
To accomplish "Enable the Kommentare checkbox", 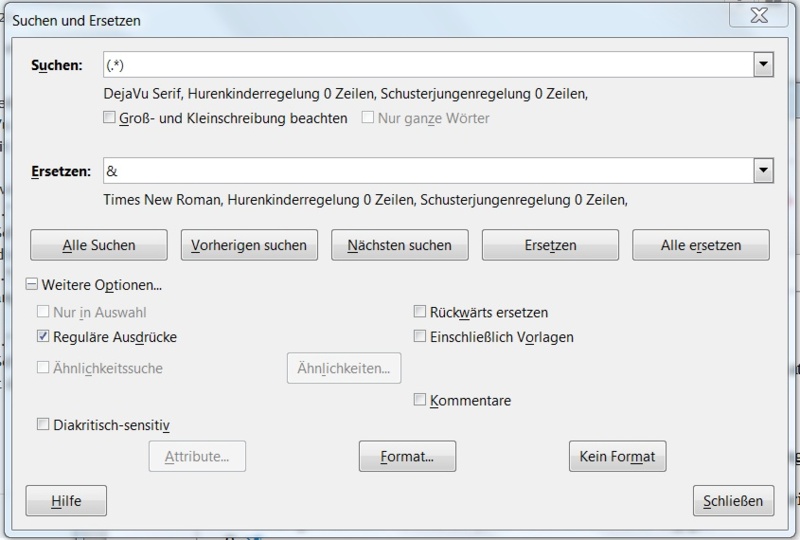I will (420, 400).
